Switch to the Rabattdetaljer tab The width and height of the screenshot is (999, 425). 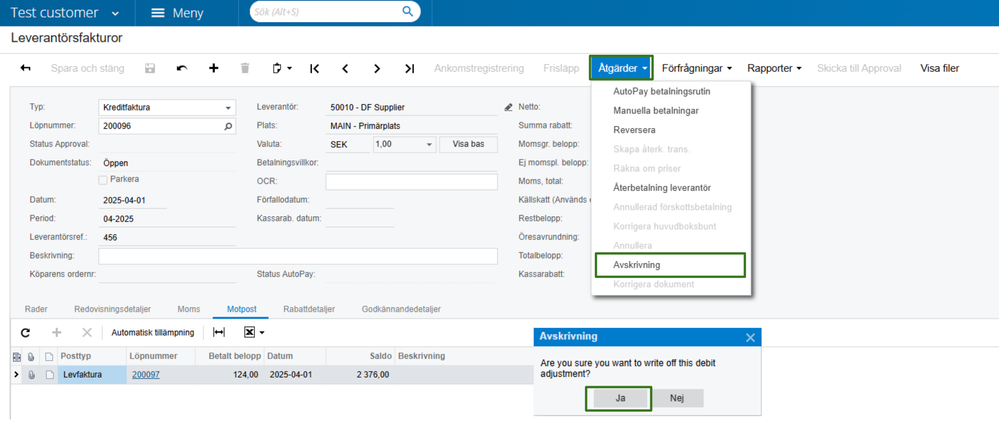point(309,309)
